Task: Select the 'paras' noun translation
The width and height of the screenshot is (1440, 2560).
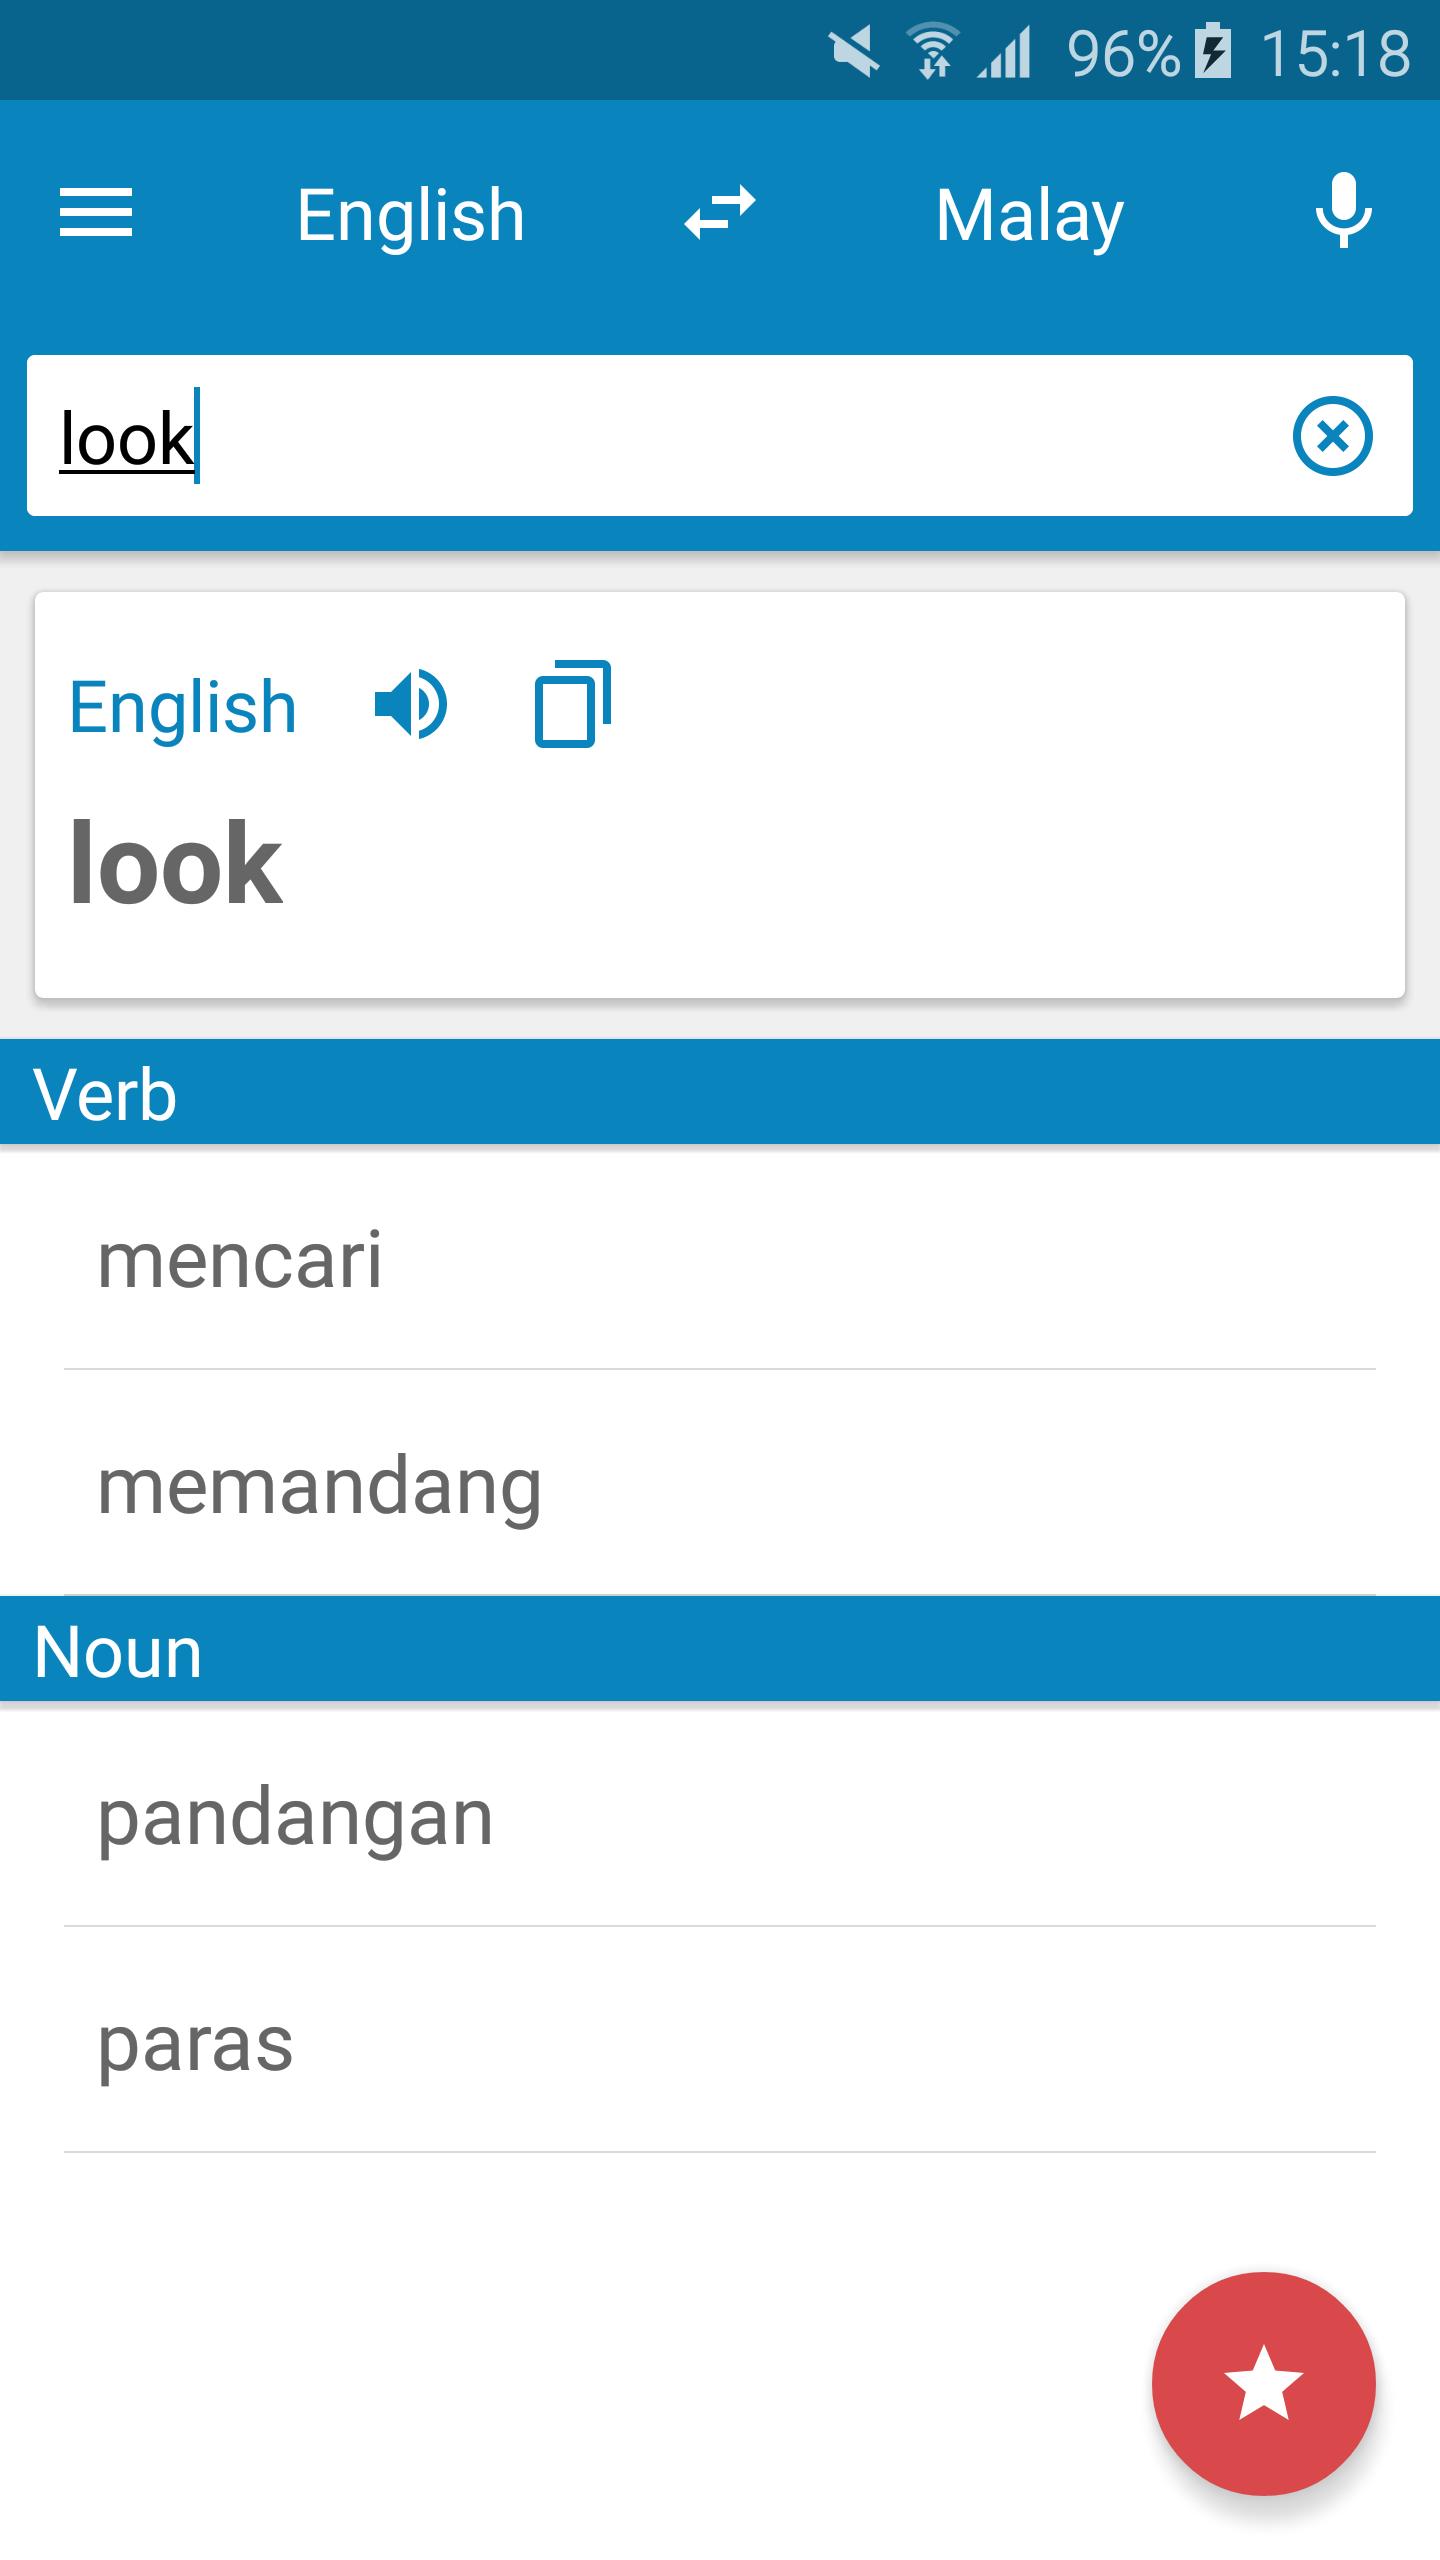Action: pos(196,2044)
